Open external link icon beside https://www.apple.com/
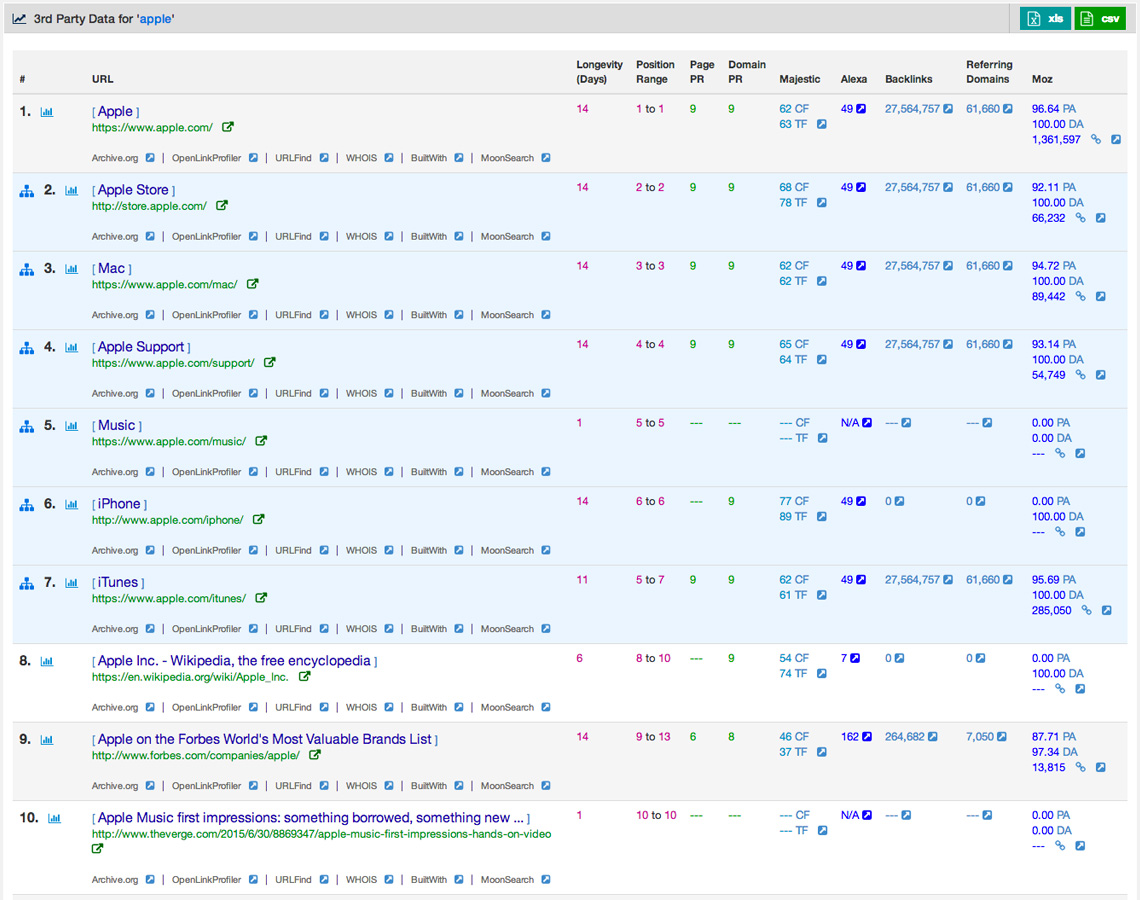1140x900 pixels. (228, 127)
